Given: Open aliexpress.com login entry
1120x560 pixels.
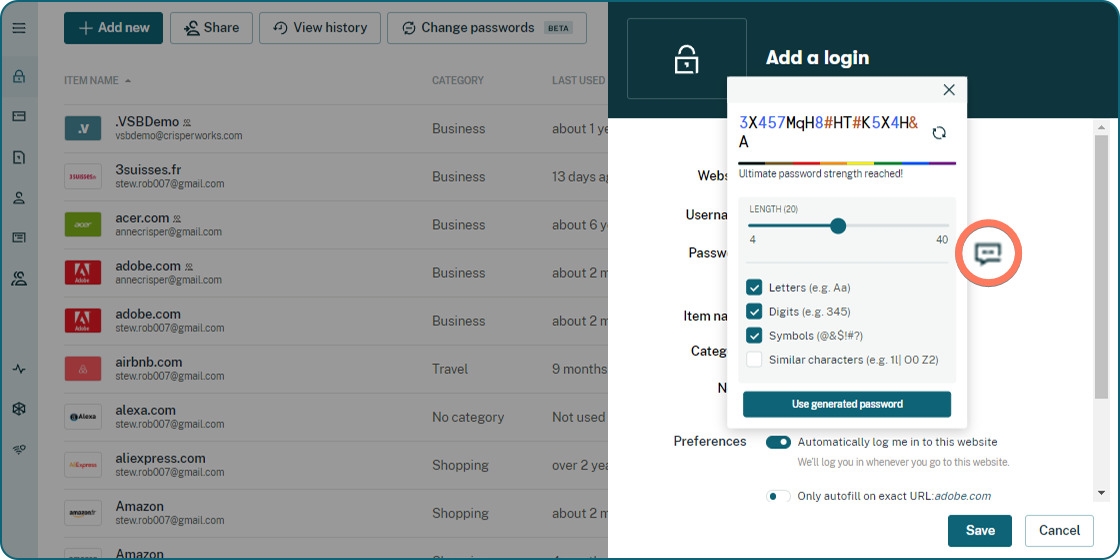Looking at the screenshot, I should point(336,464).
